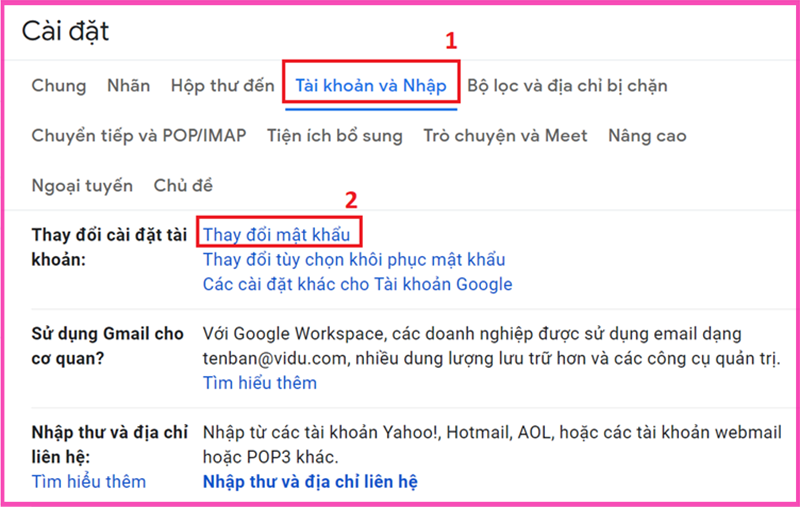Click the Thay đổi mật khẩu link
This screenshot has width=800, height=507.
[277, 235]
